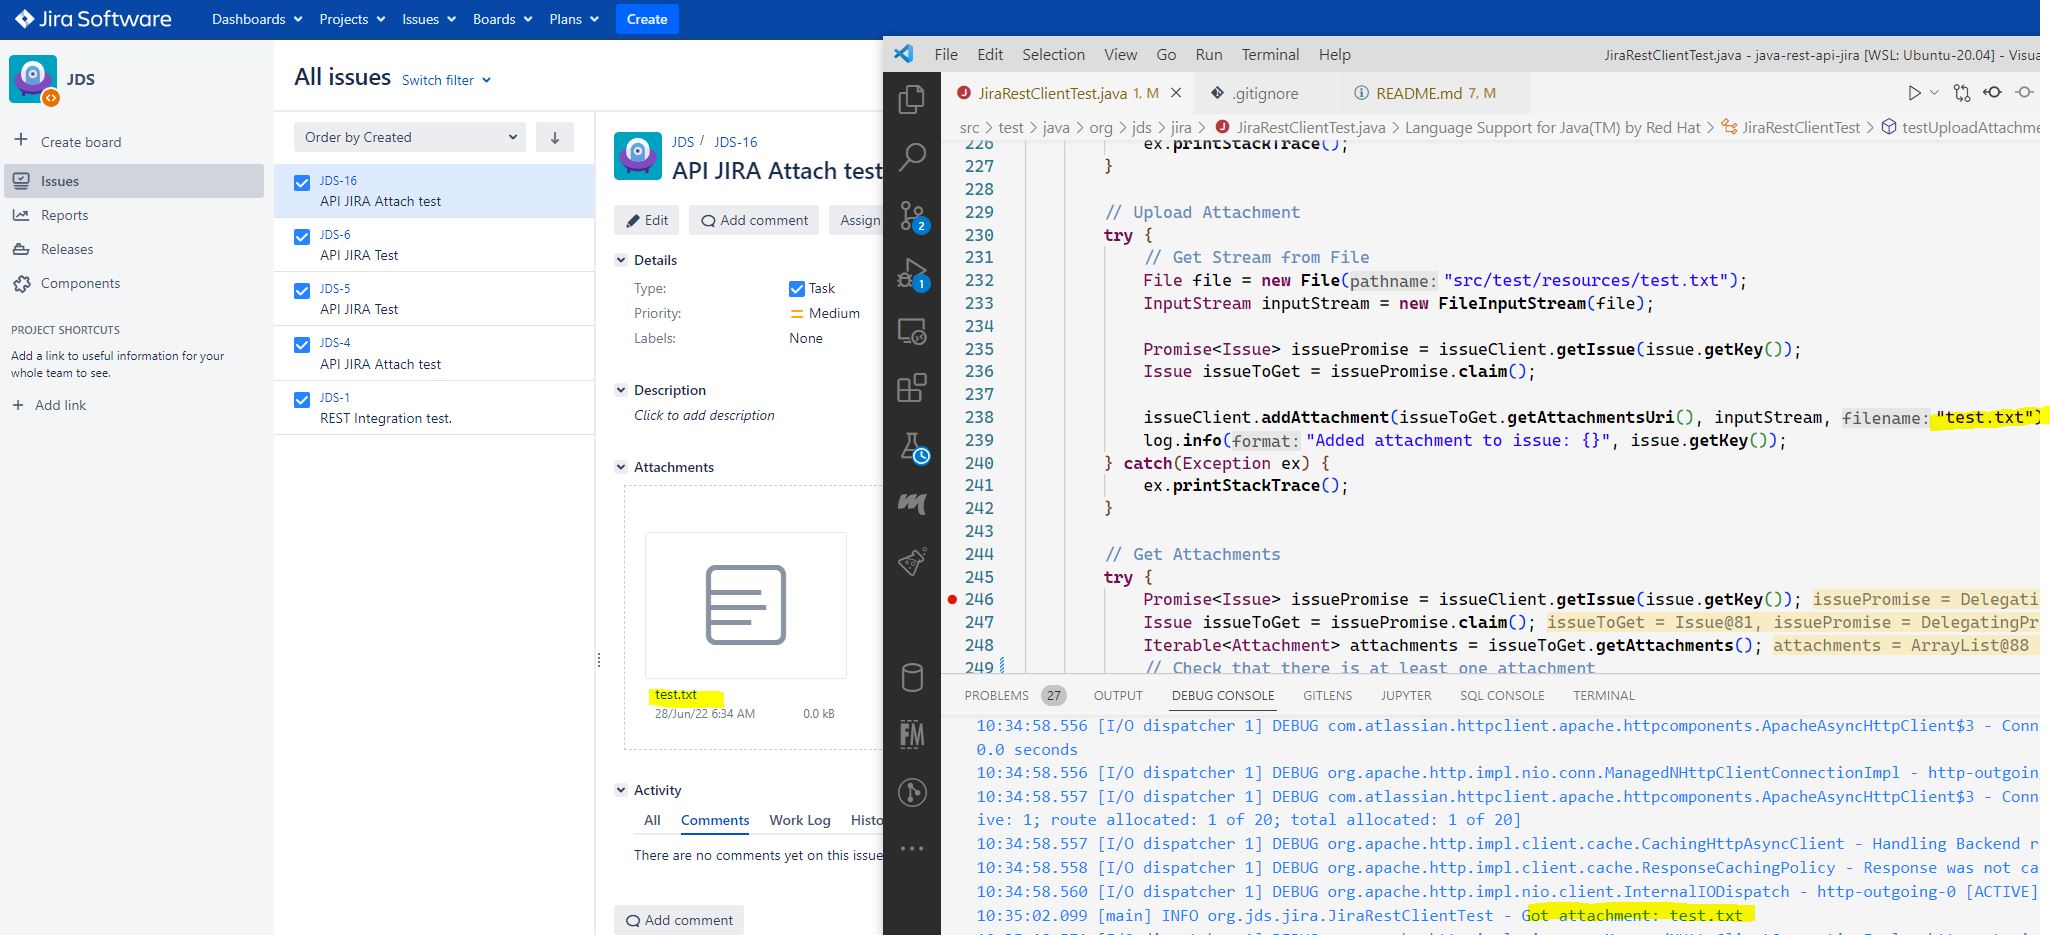
Task: Open the VS Code Terminal menu
Action: (x=1270, y=54)
